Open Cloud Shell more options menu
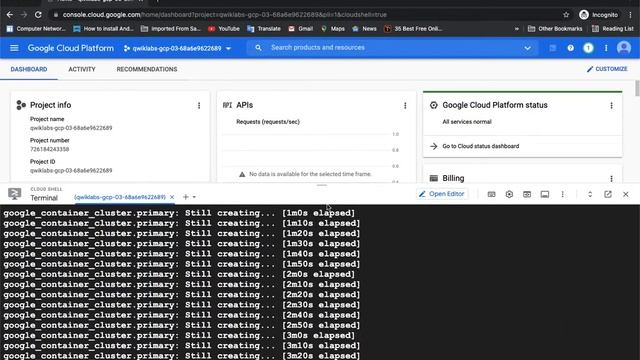Screen dimensions: 640x360 coord(562,194)
